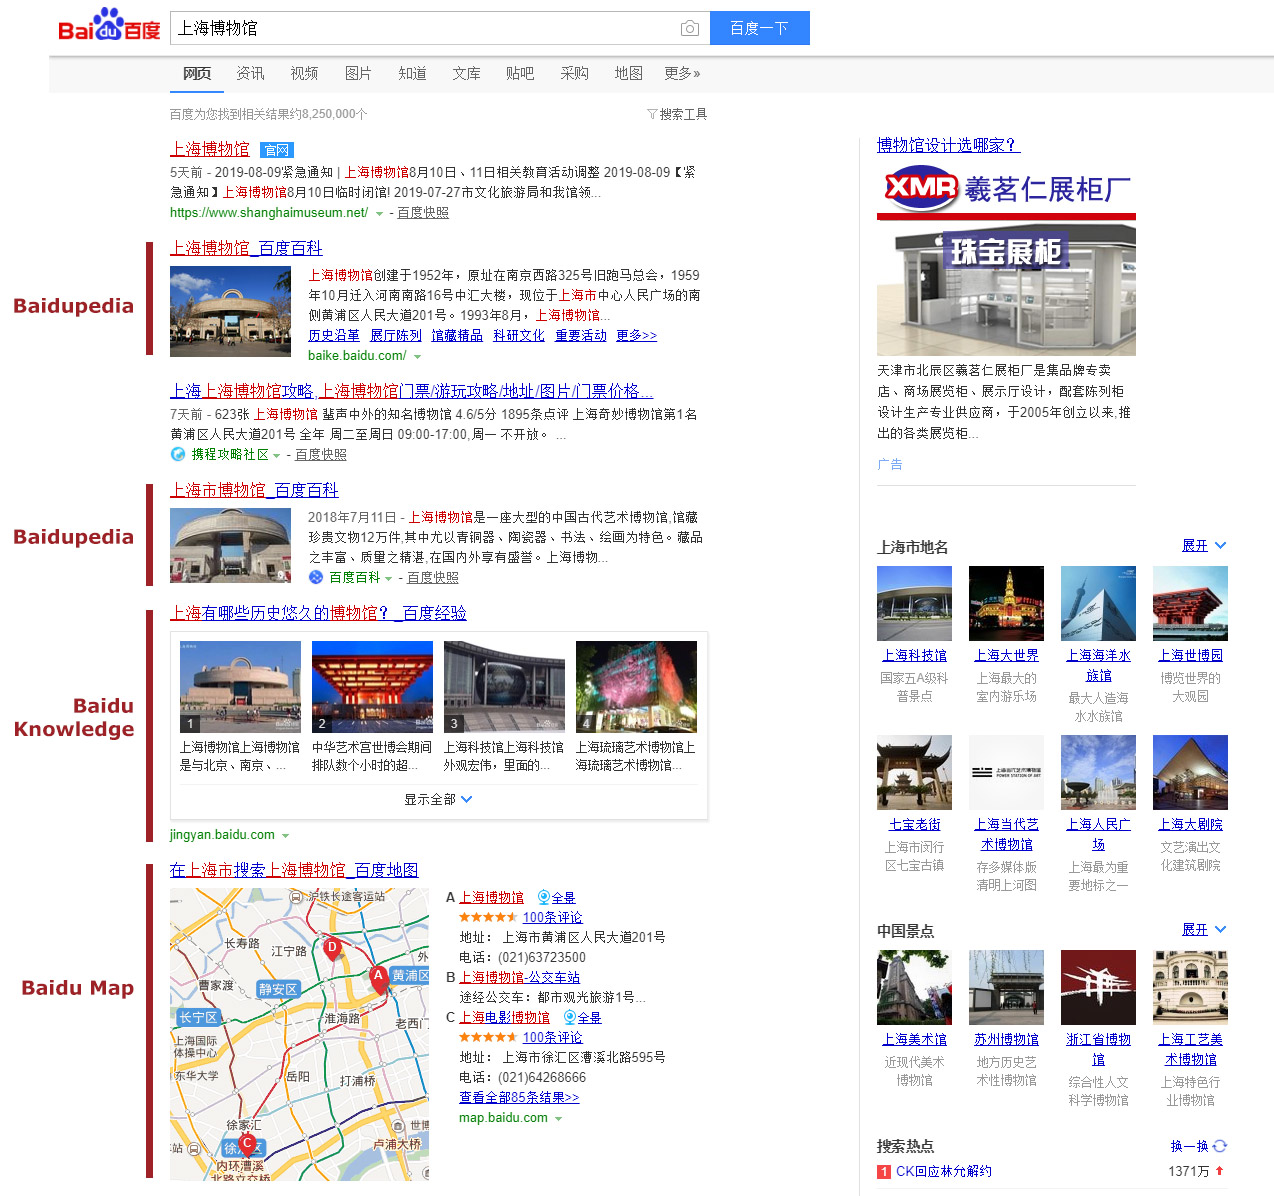The image size is (1274, 1196).
Task: Click the red trending up arrow beside 1371万
Action: click(1217, 1171)
